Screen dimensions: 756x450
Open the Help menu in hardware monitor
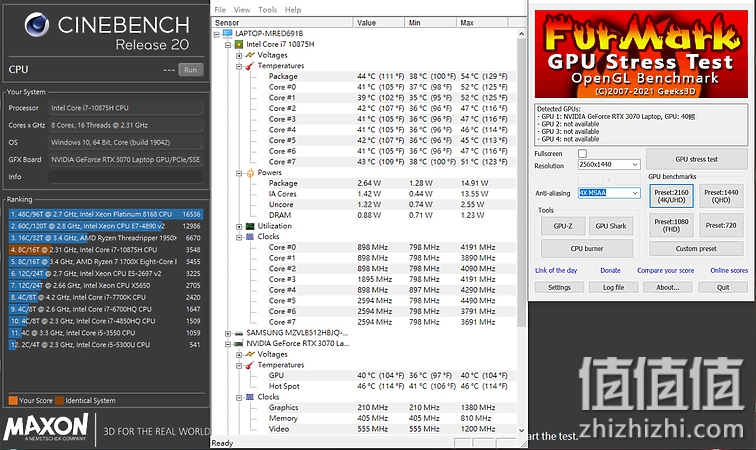click(x=293, y=10)
